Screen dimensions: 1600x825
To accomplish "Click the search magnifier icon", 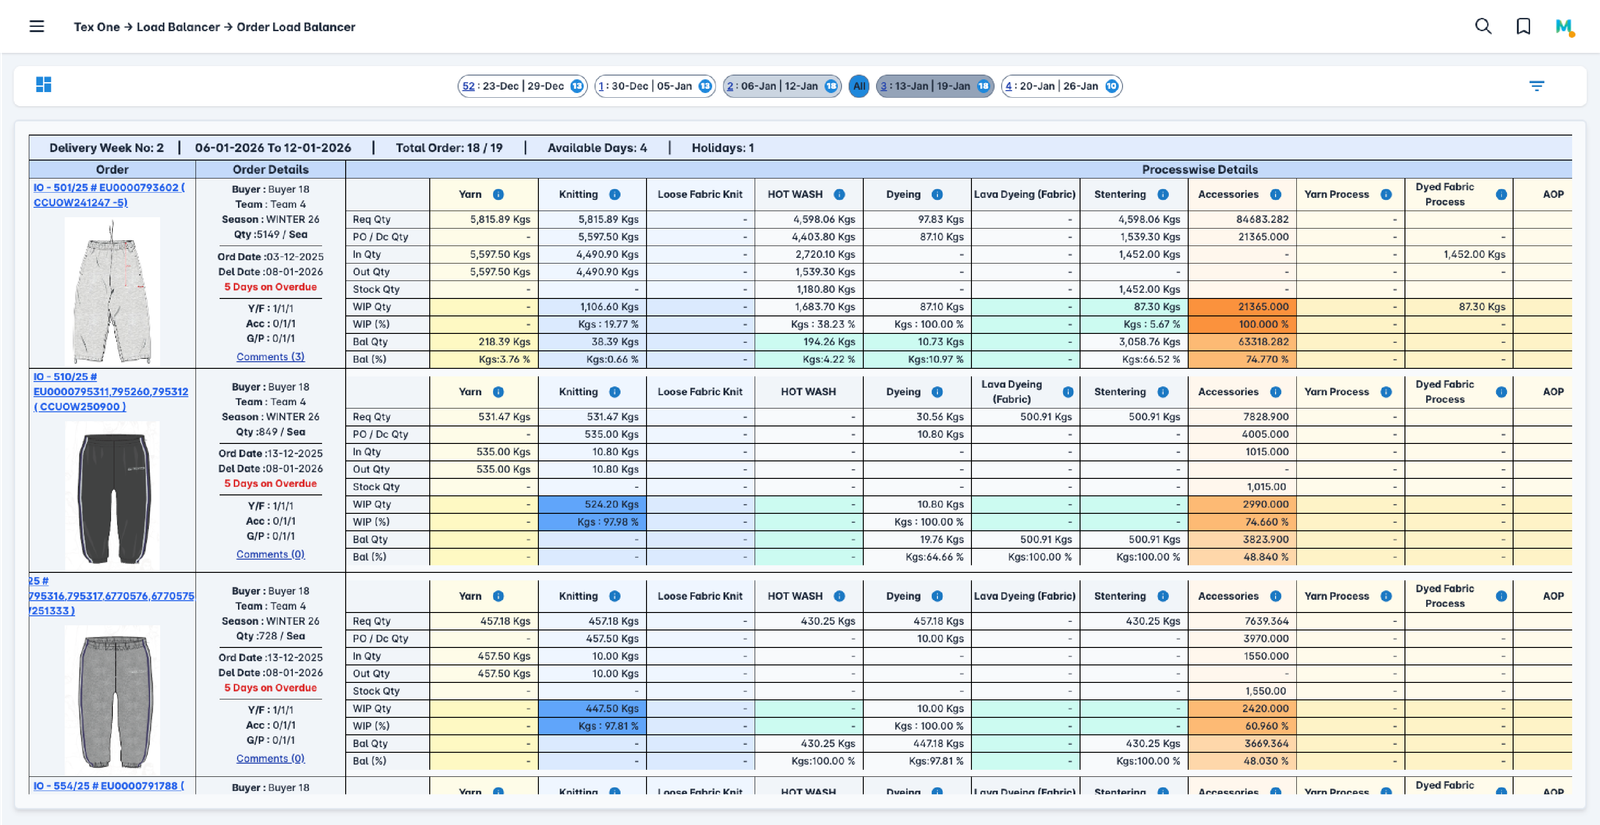I will [1483, 27].
